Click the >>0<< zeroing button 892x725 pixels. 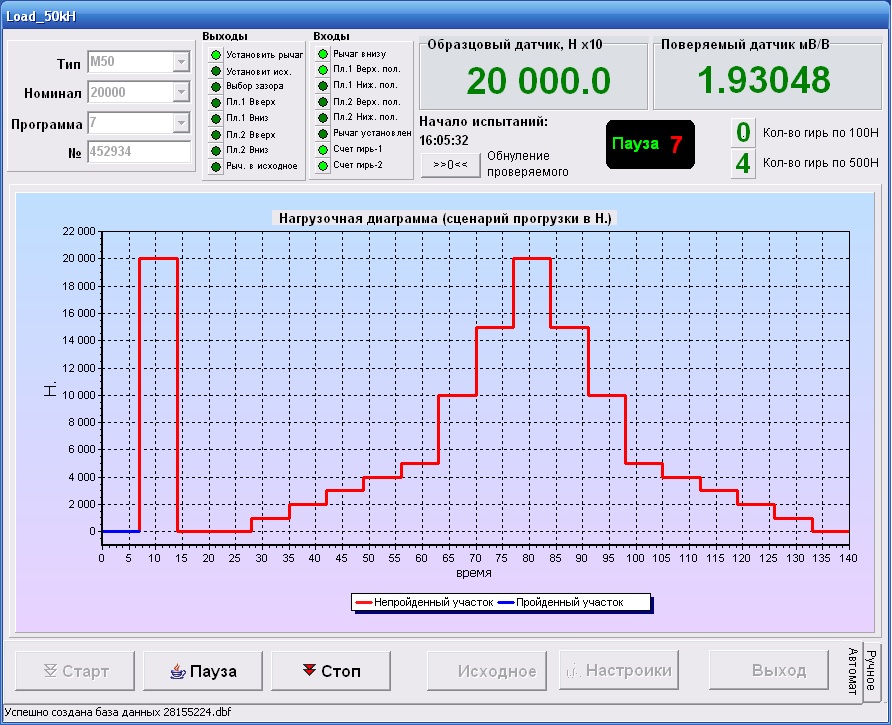[x=450, y=164]
